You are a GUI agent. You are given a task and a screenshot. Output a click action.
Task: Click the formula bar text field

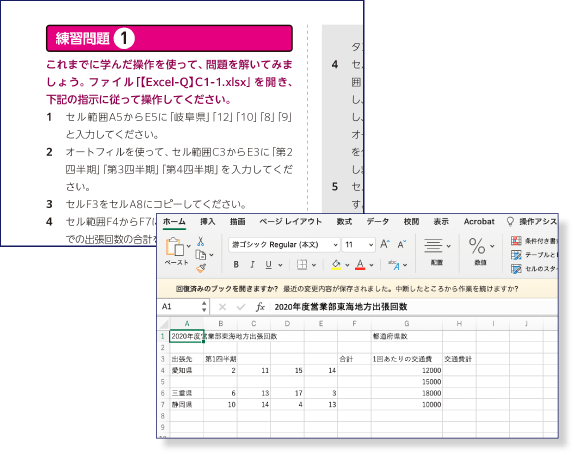[x=414, y=307]
